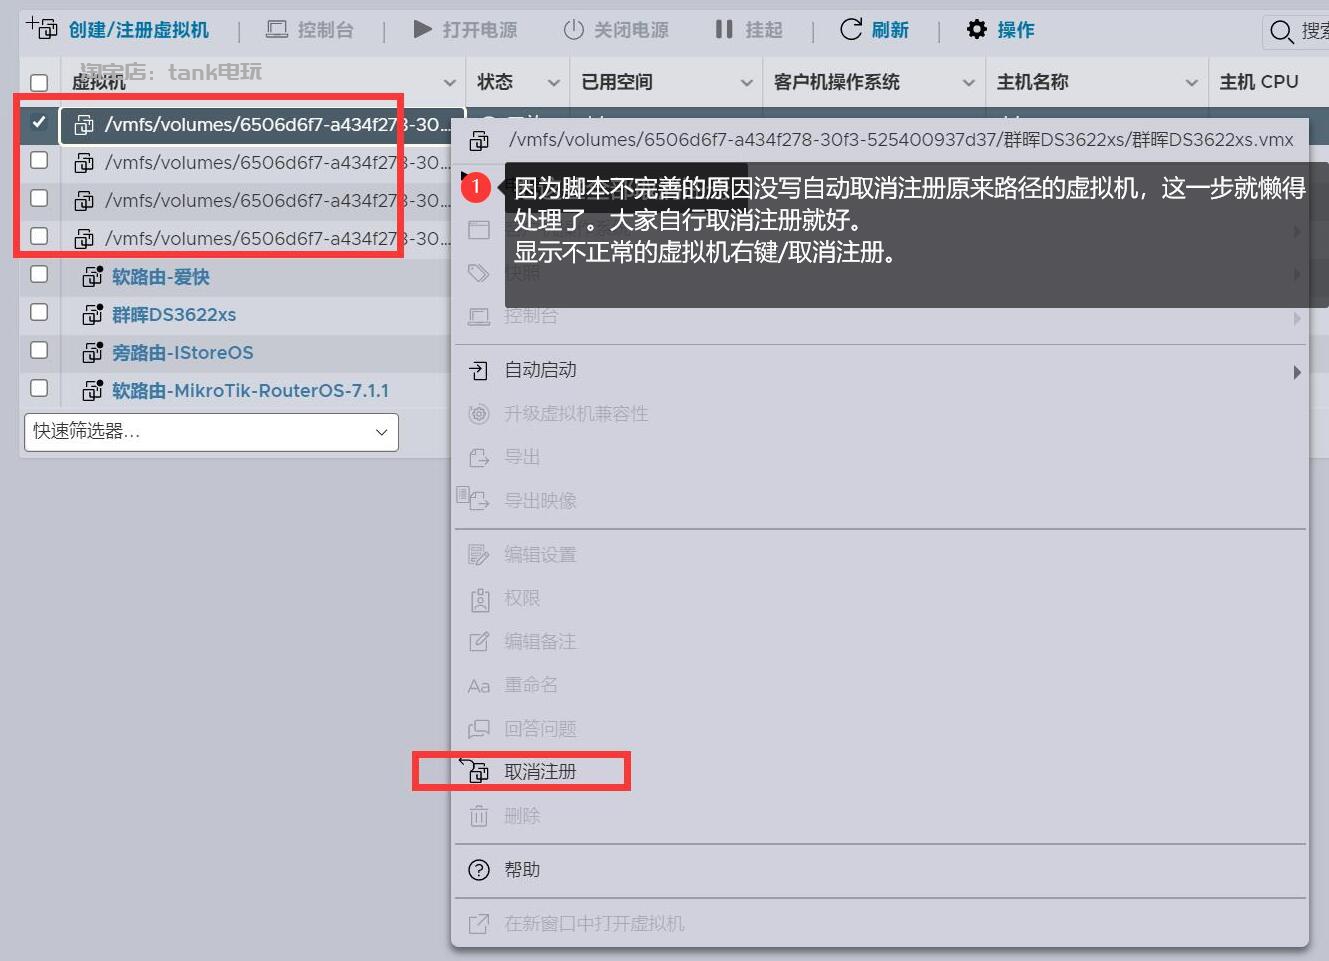The image size is (1329, 961).
Task: Click the VM icon of the second /vmfs/volumes row
Action: pos(85,163)
